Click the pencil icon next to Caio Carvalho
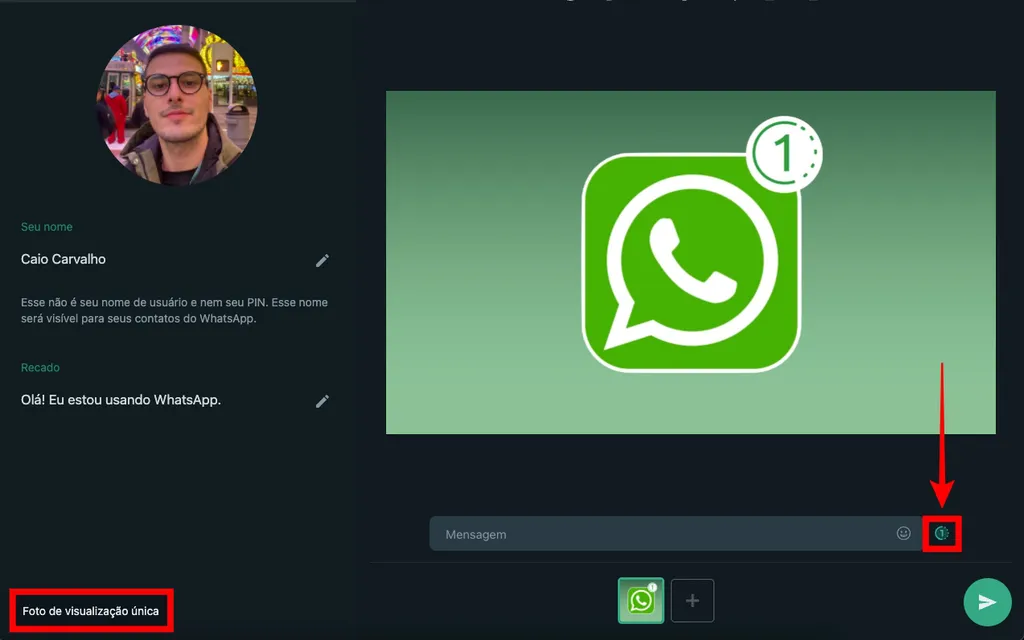The image size is (1024, 640). (322, 260)
